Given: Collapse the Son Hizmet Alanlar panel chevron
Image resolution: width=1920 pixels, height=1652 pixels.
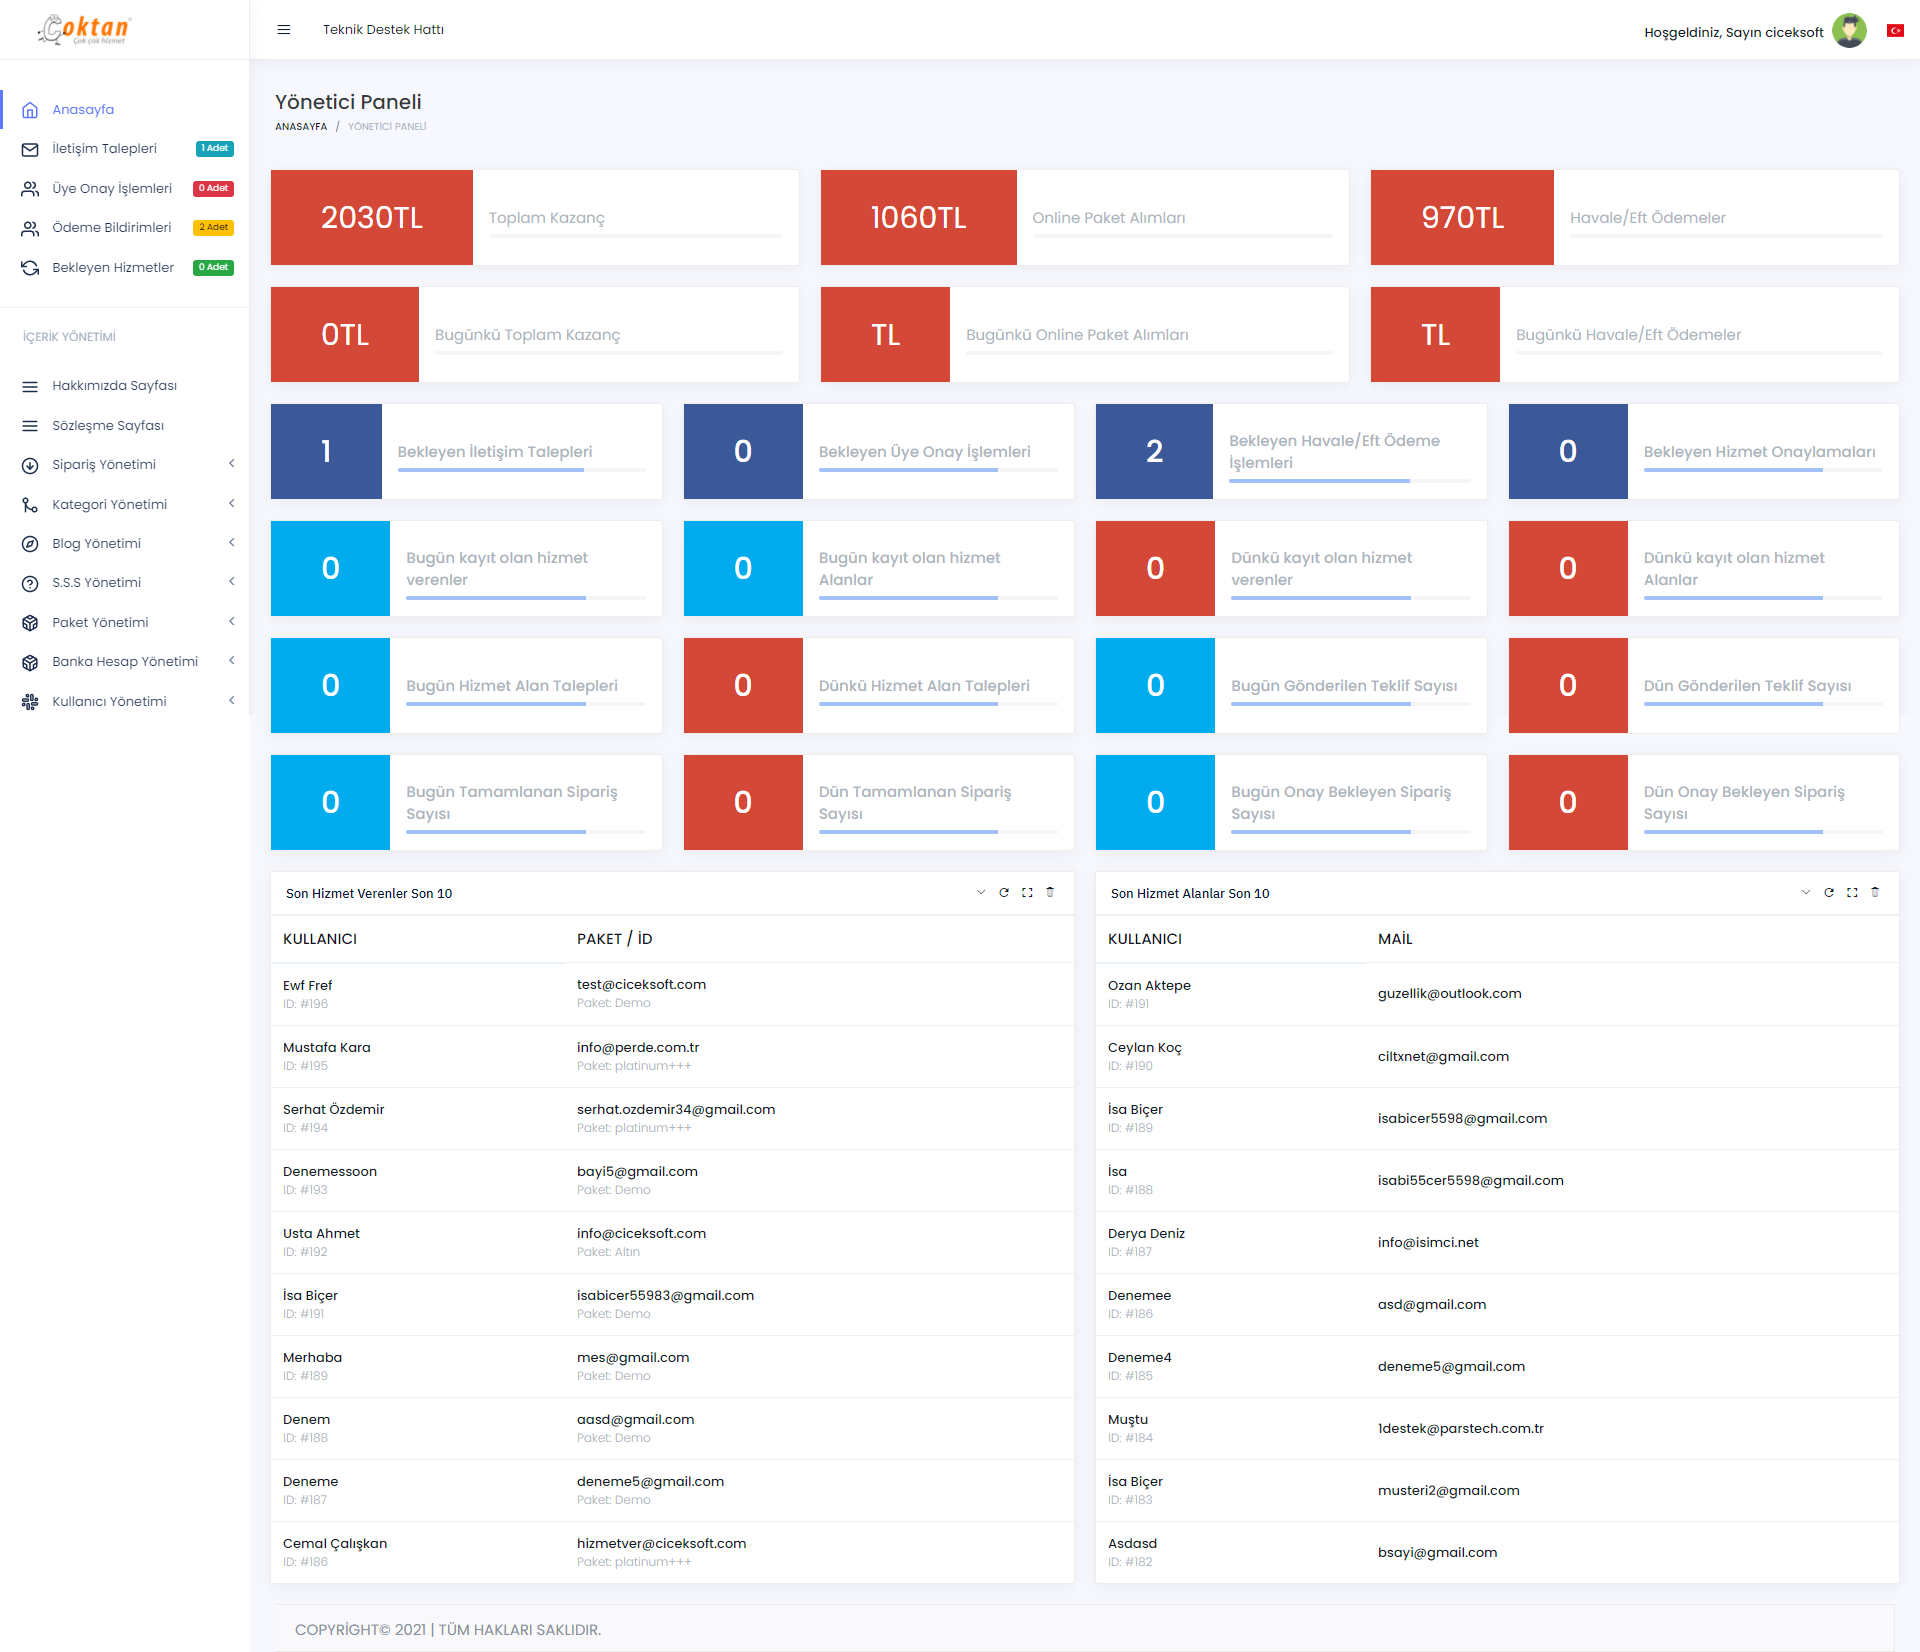Looking at the screenshot, I should click(x=1806, y=892).
